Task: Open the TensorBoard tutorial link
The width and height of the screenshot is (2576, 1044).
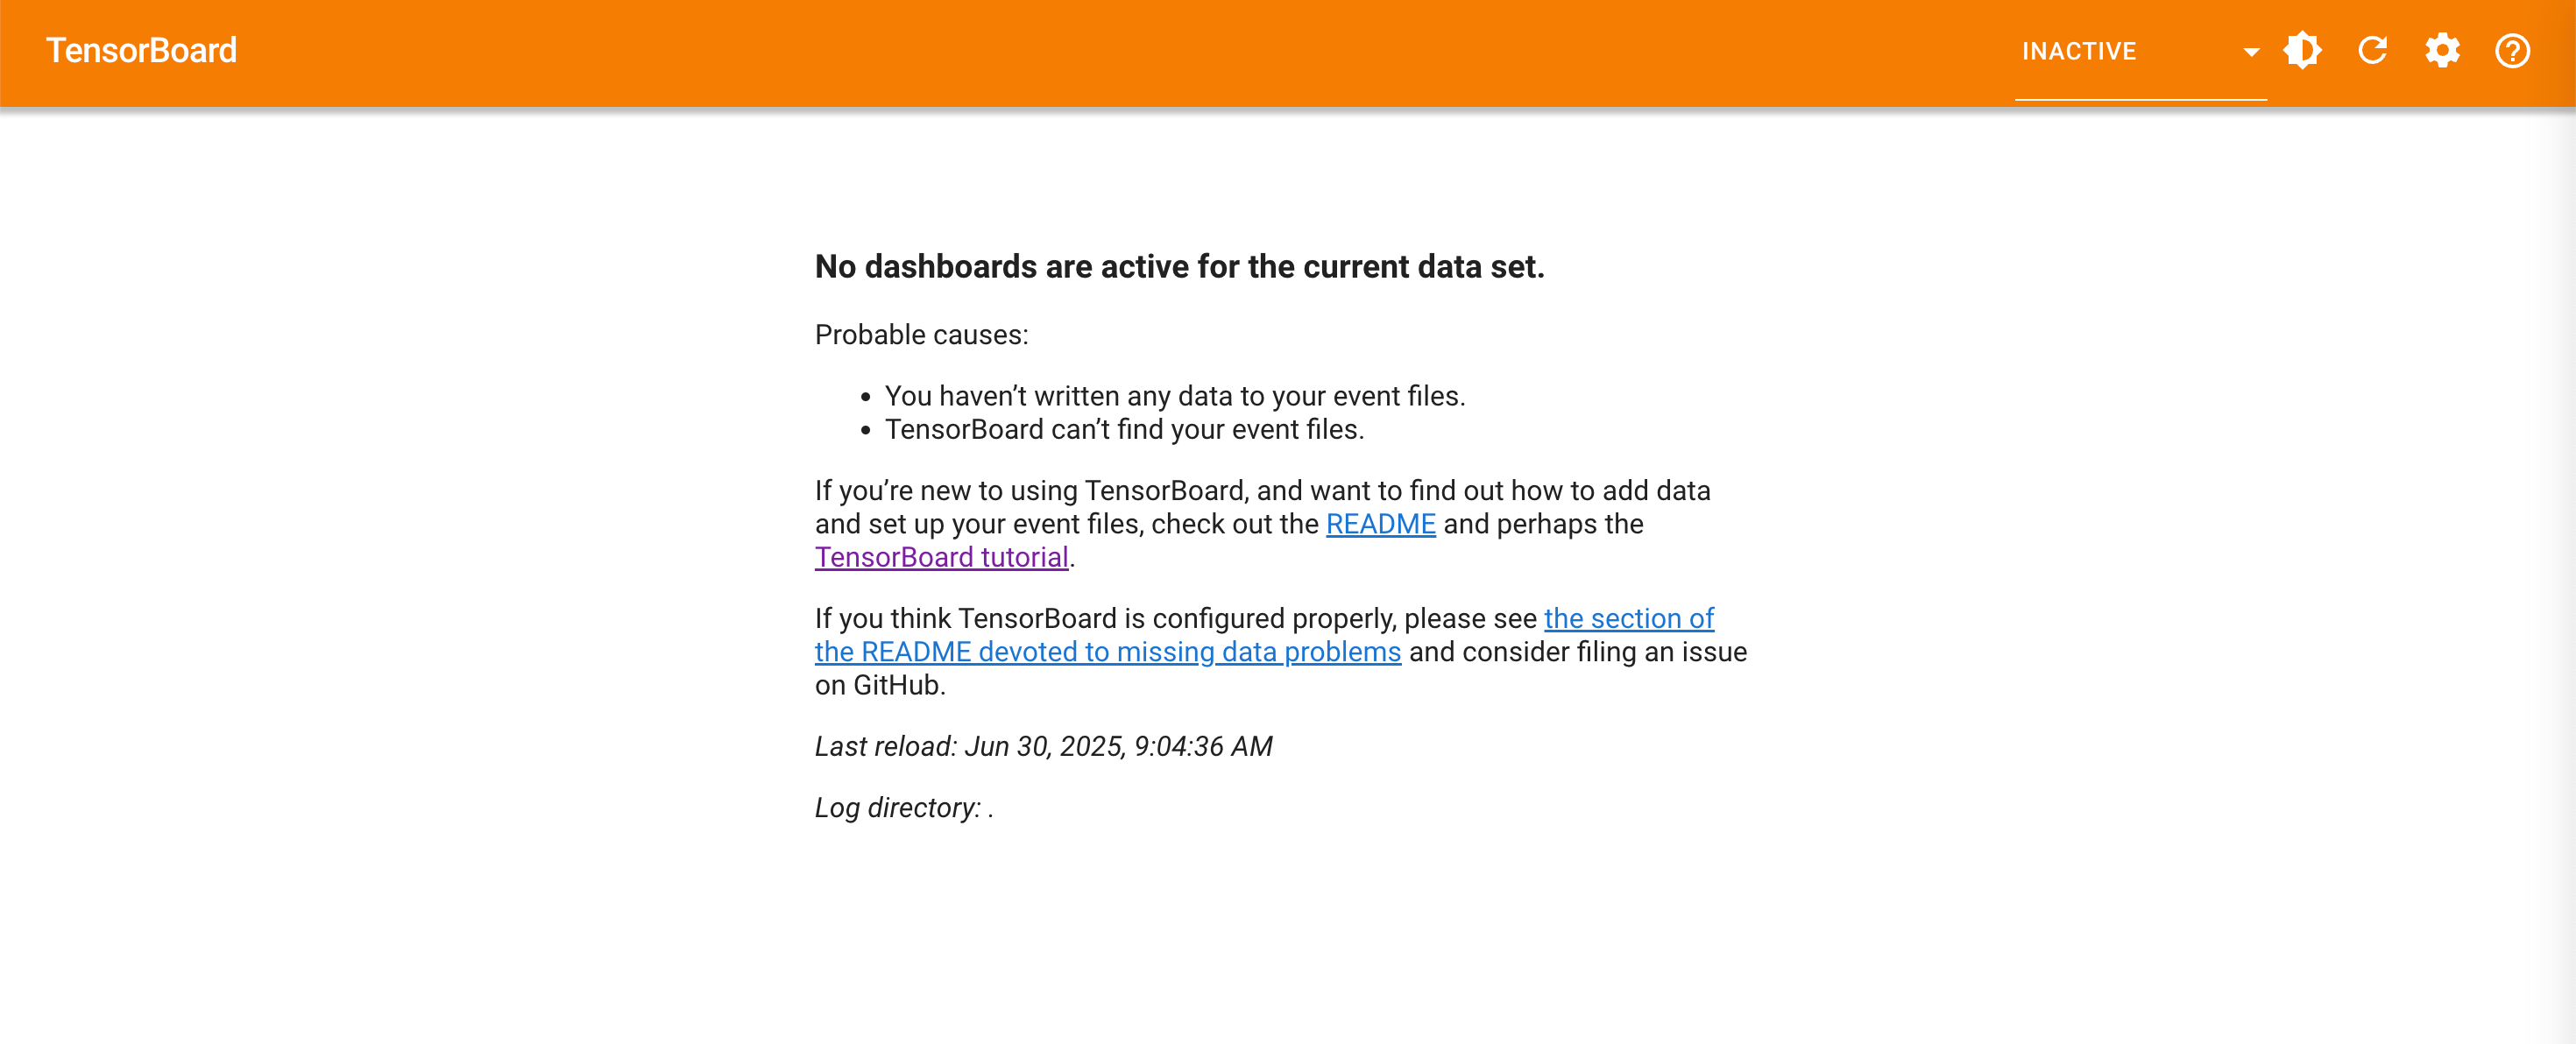Action: click(x=941, y=557)
